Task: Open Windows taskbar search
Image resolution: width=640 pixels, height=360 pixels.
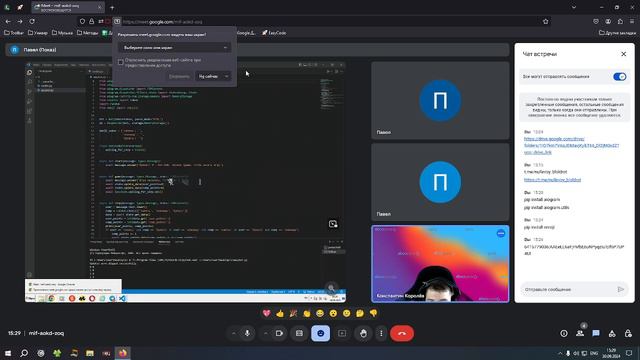Action: tap(24, 353)
